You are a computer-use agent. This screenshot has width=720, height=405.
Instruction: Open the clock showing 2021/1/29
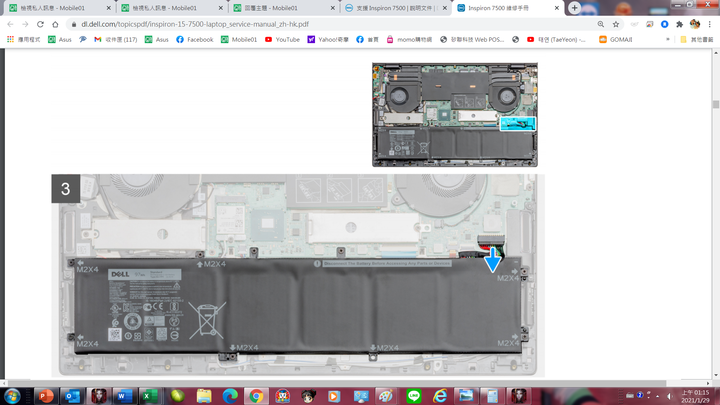(x=695, y=396)
